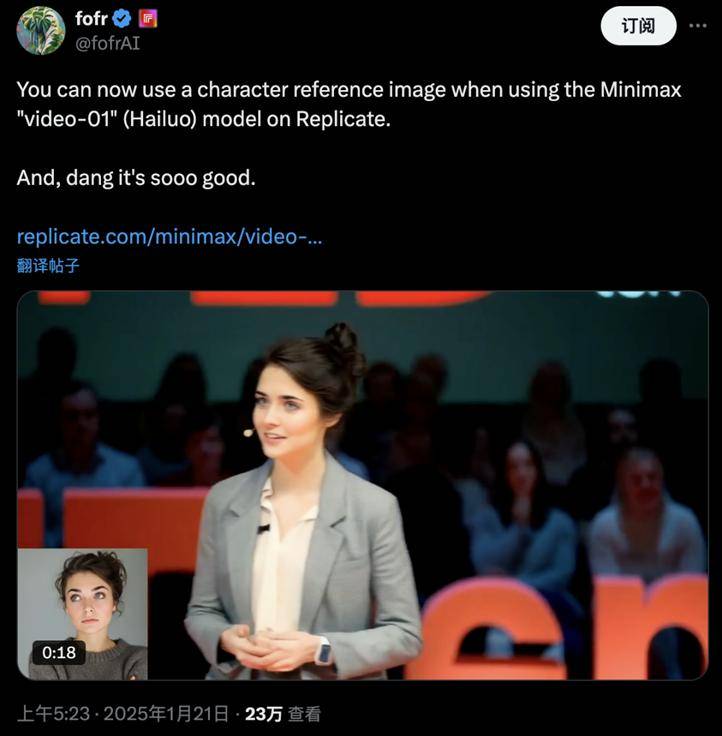722x736 pixels.
Task: Play the video of the woman on stage
Action: click(x=362, y=485)
